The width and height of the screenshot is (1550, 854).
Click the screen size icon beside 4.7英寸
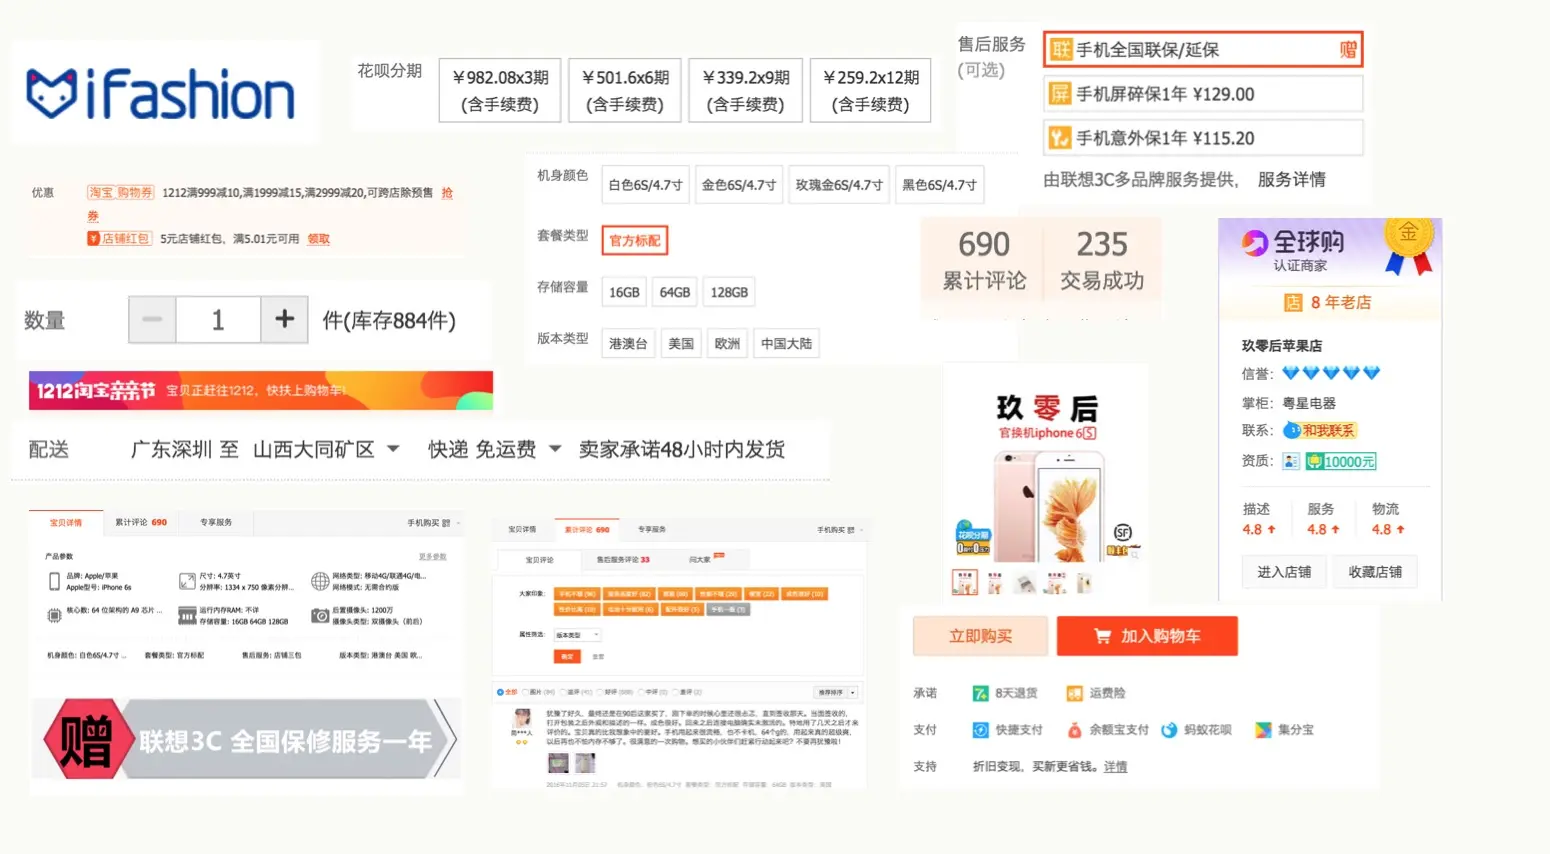pos(187,581)
